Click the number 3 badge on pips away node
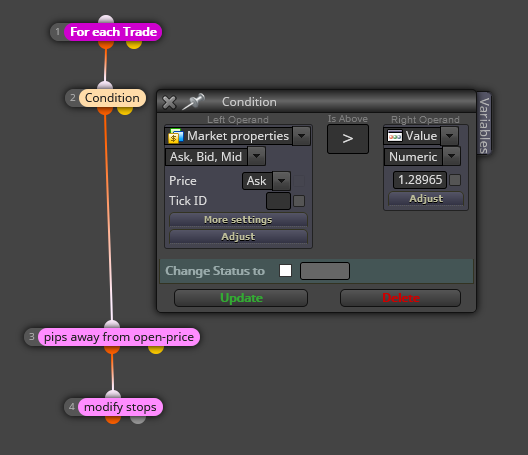This screenshot has width=528, height=455. click(32, 337)
